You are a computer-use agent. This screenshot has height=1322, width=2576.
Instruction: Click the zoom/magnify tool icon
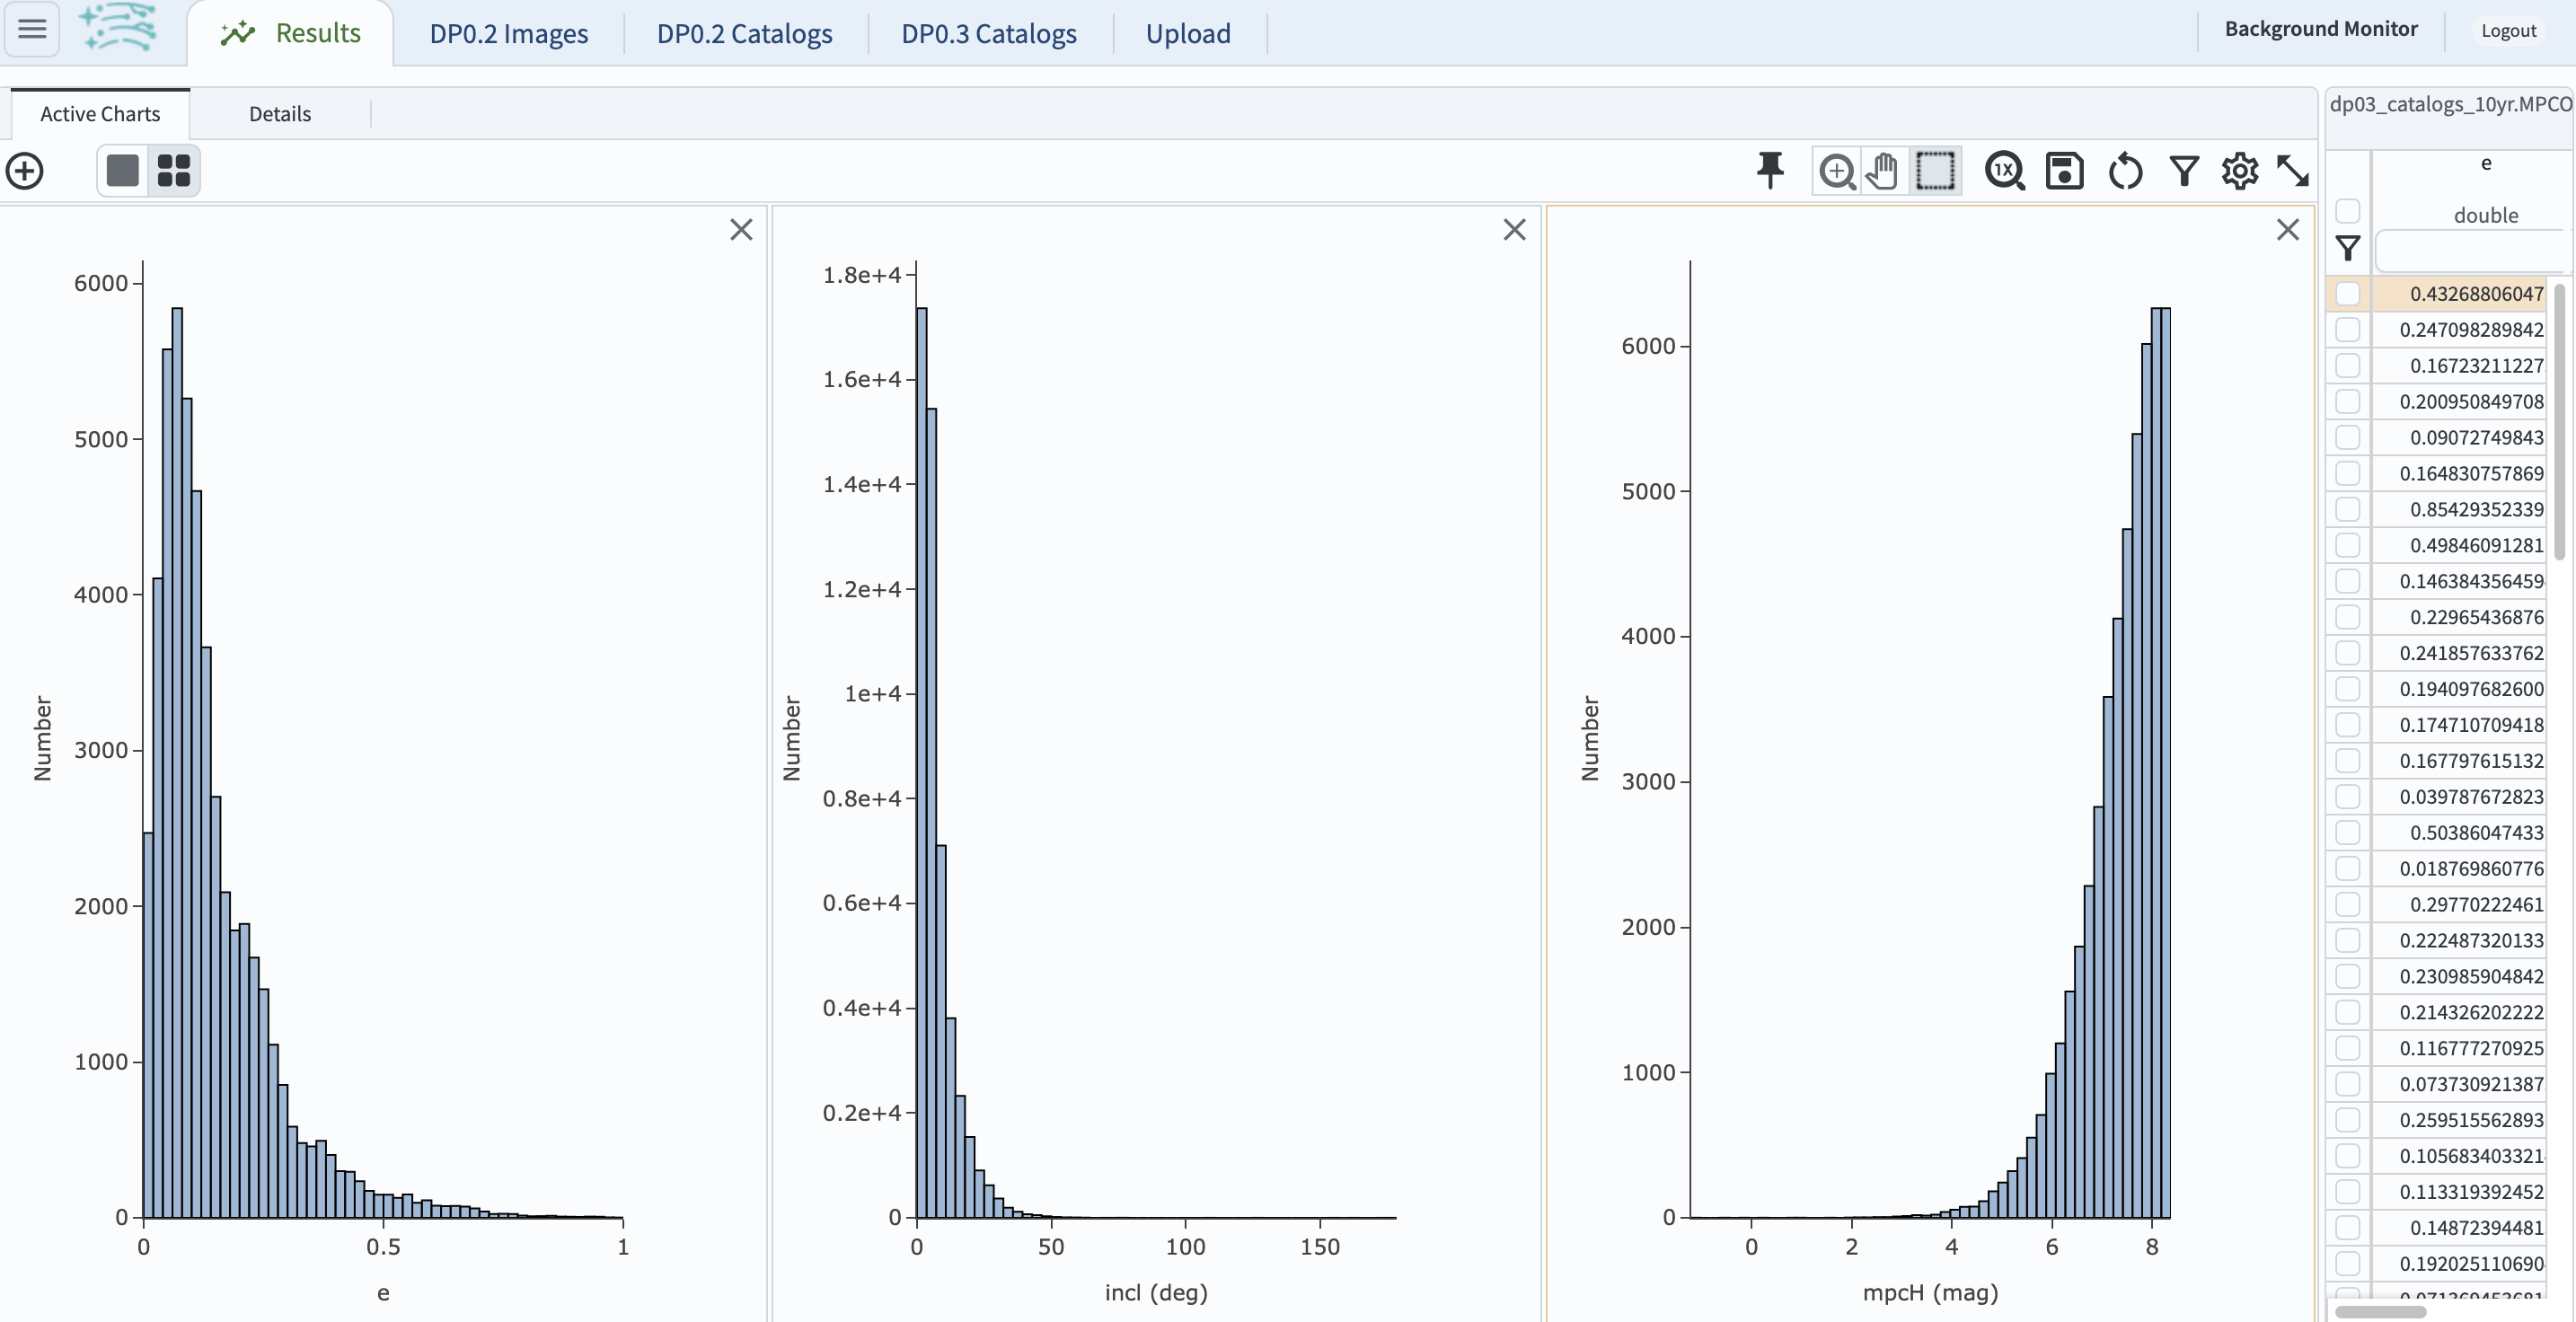[1836, 169]
